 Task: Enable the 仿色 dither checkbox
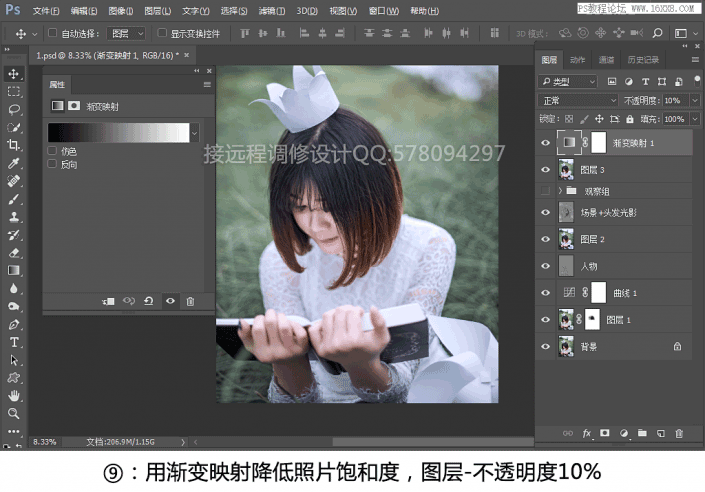pyautogui.click(x=53, y=151)
